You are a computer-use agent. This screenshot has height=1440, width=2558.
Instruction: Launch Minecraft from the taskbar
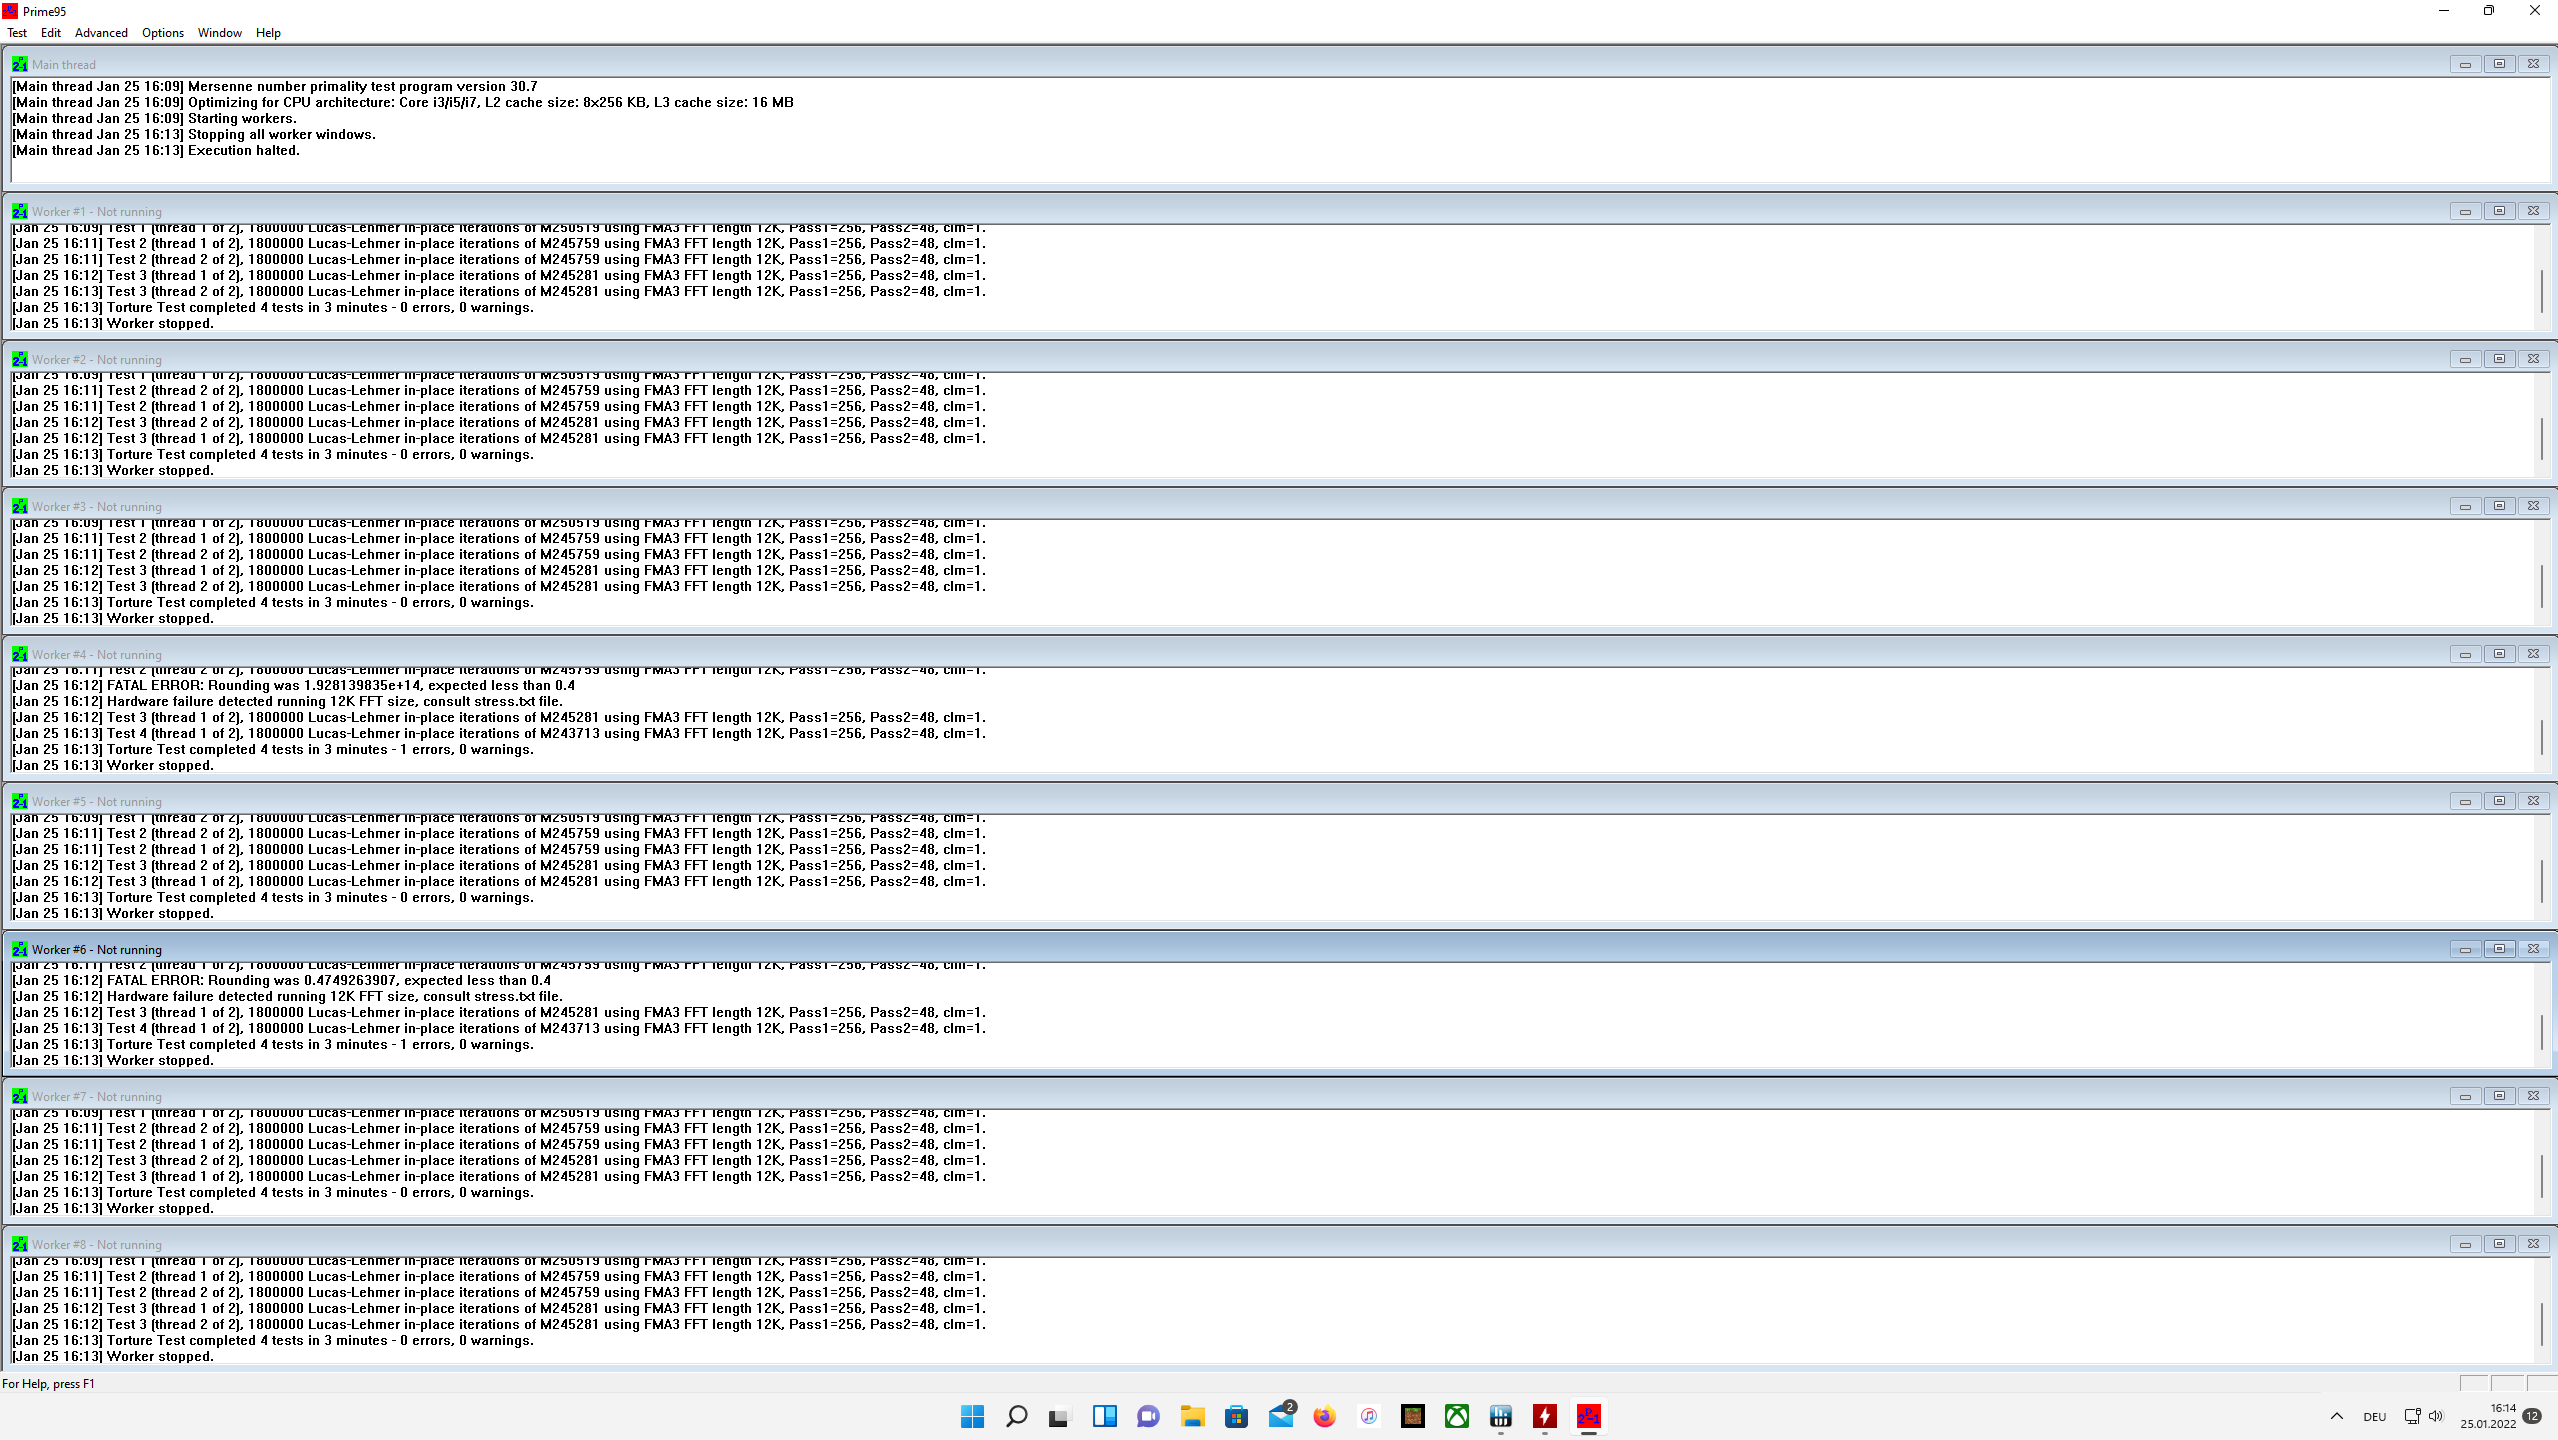pos(1412,1416)
